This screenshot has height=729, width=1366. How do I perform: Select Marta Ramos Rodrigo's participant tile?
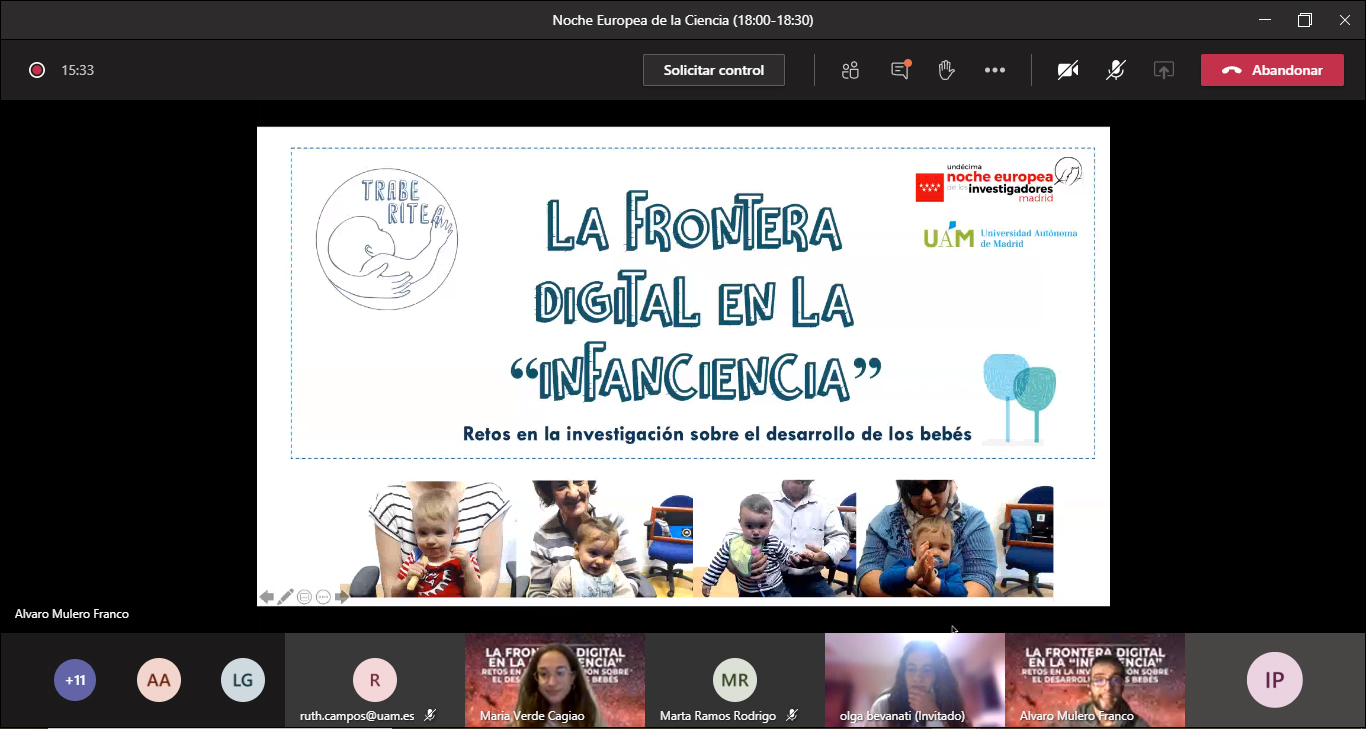735,680
